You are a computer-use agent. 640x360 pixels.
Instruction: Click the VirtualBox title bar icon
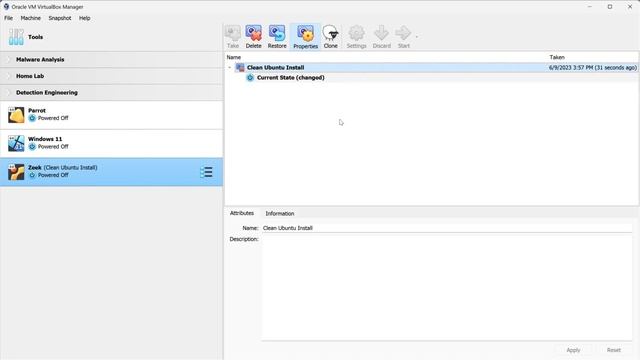pos(6,7)
